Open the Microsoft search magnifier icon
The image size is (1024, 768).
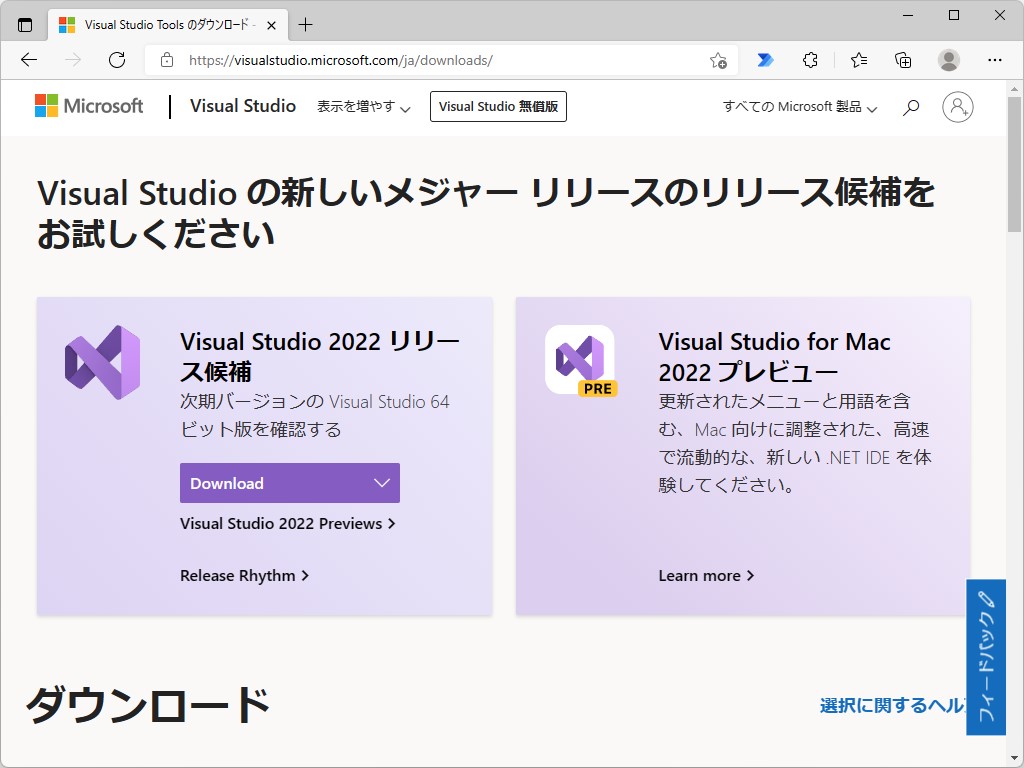[x=911, y=106]
